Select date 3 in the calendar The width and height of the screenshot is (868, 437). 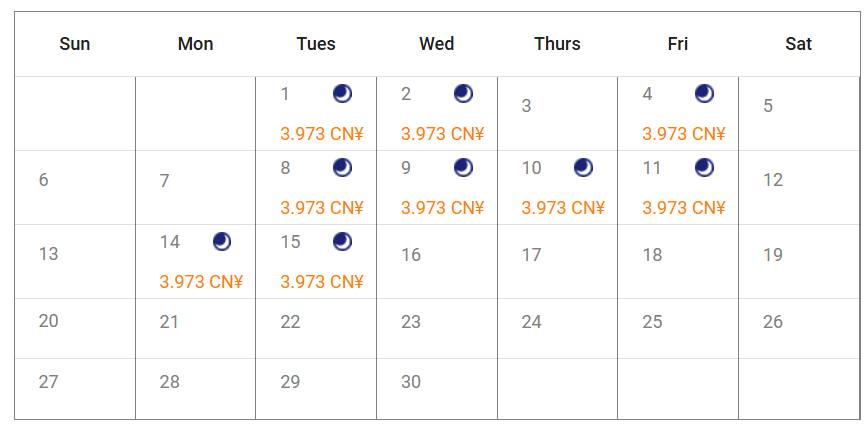coord(526,106)
